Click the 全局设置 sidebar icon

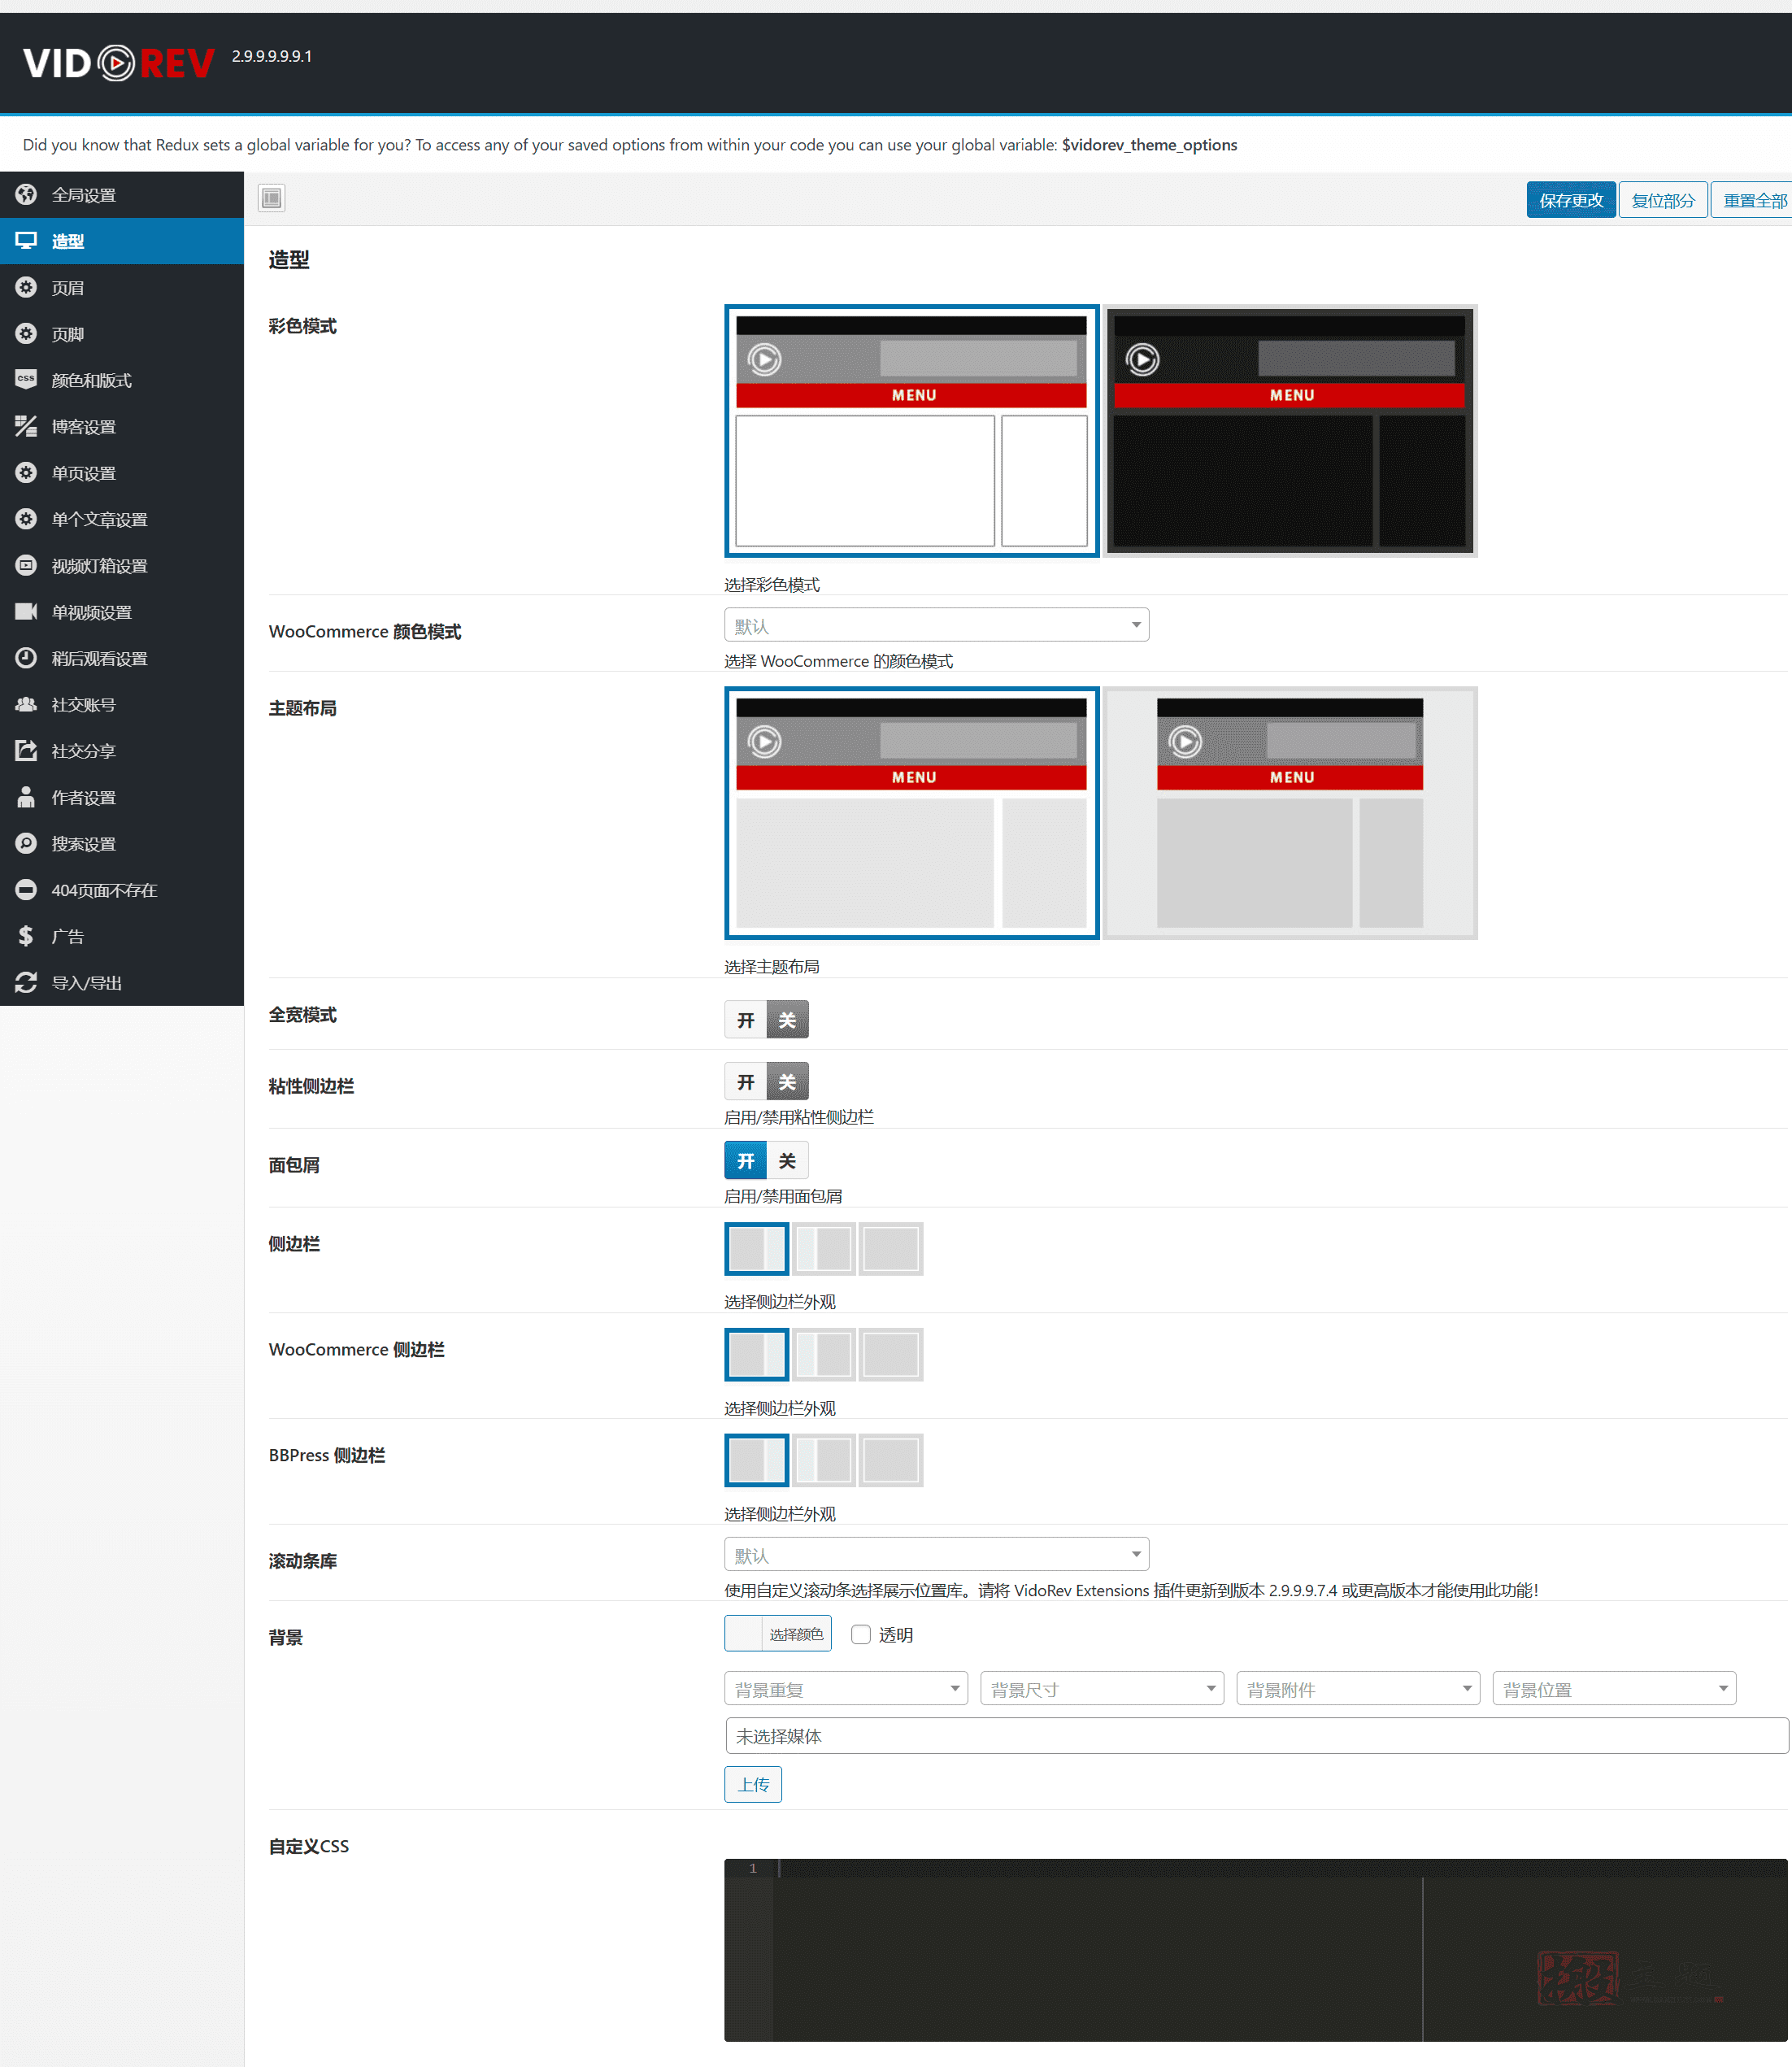(26, 194)
